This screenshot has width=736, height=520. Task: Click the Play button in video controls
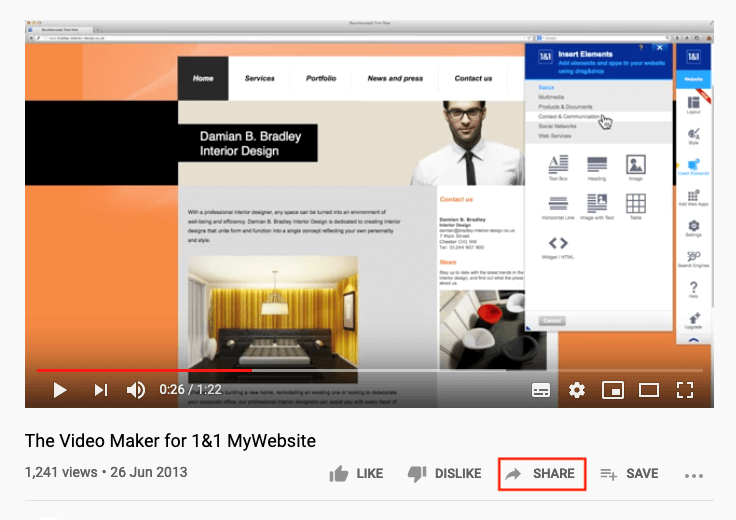pos(60,390)
